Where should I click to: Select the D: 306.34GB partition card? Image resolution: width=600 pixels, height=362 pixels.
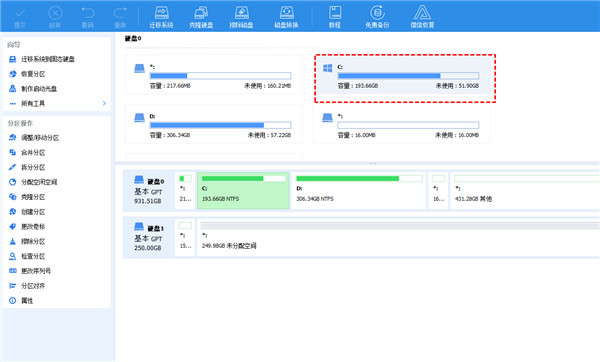pyautogui.click(x=214, y=124)
